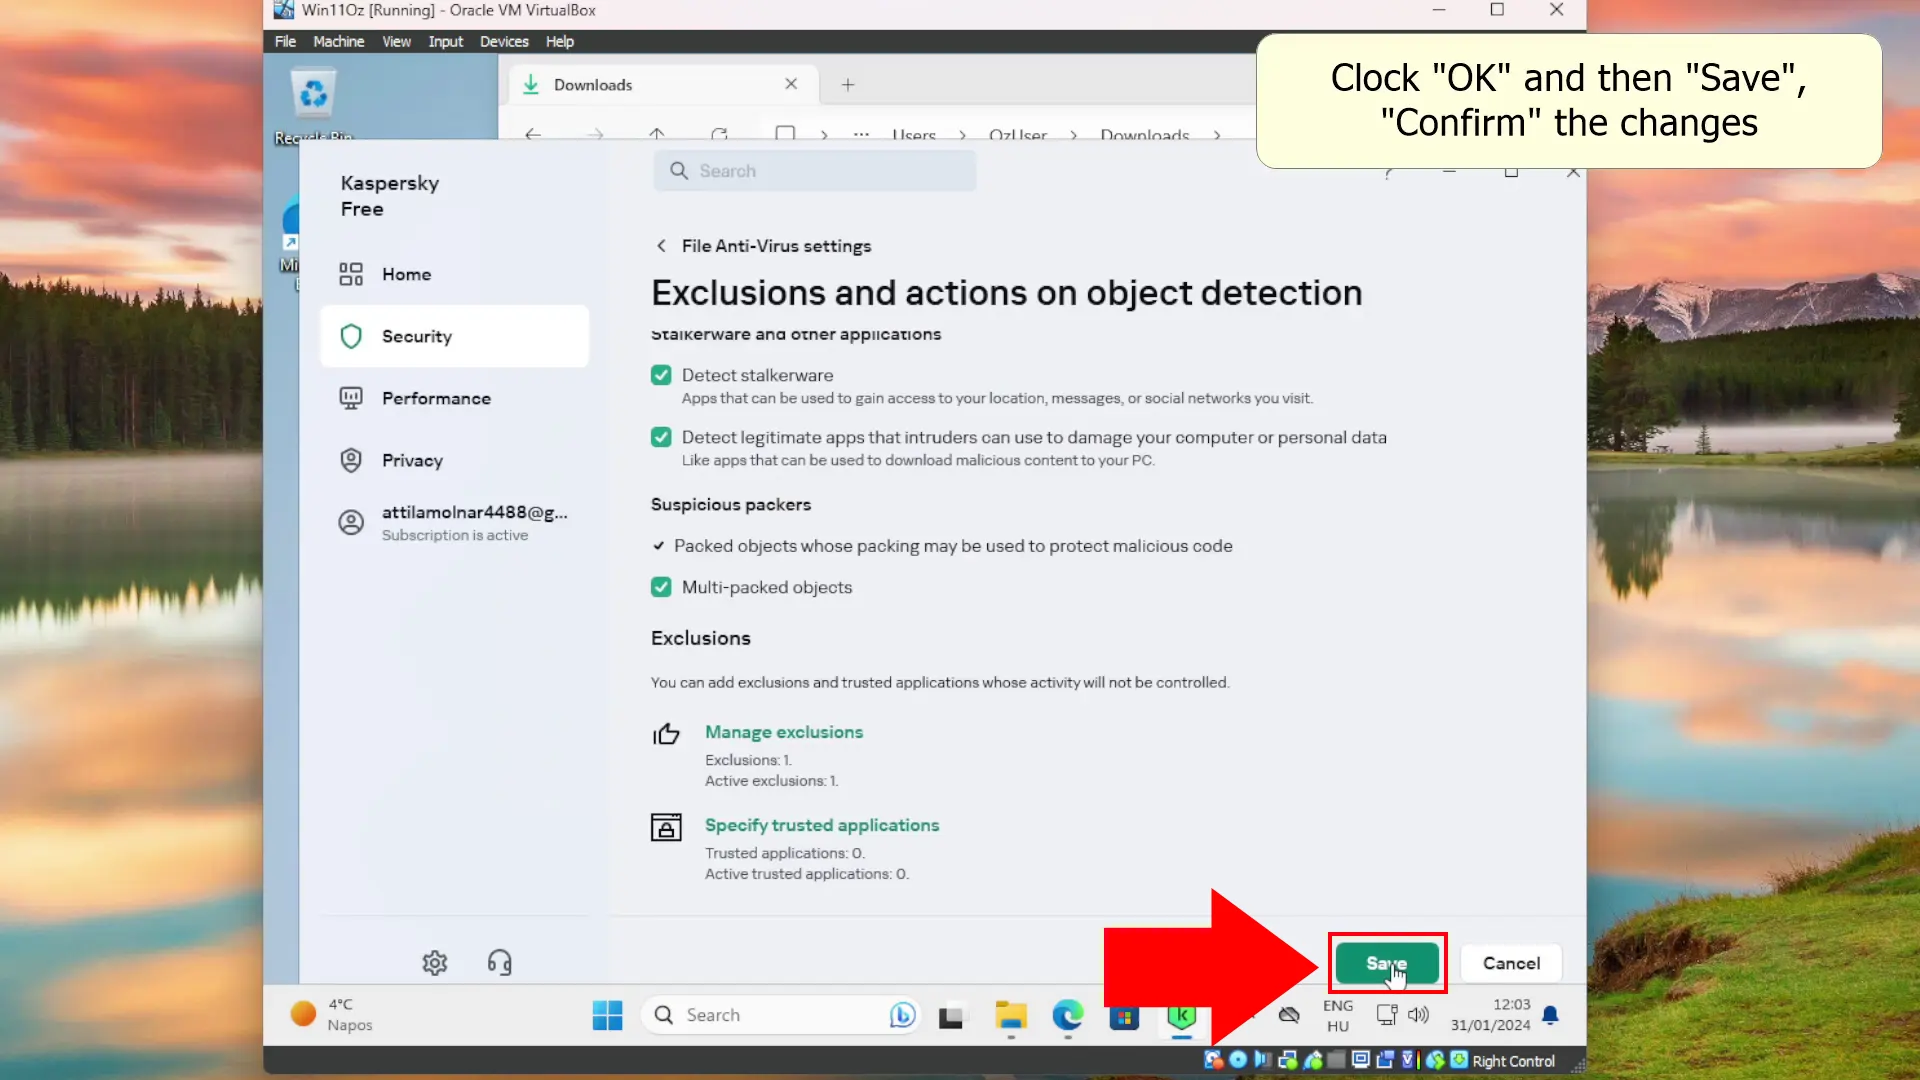Select the Downloads tab
The width and height of the screenshot is (1920, 1080).
[593, 83]
